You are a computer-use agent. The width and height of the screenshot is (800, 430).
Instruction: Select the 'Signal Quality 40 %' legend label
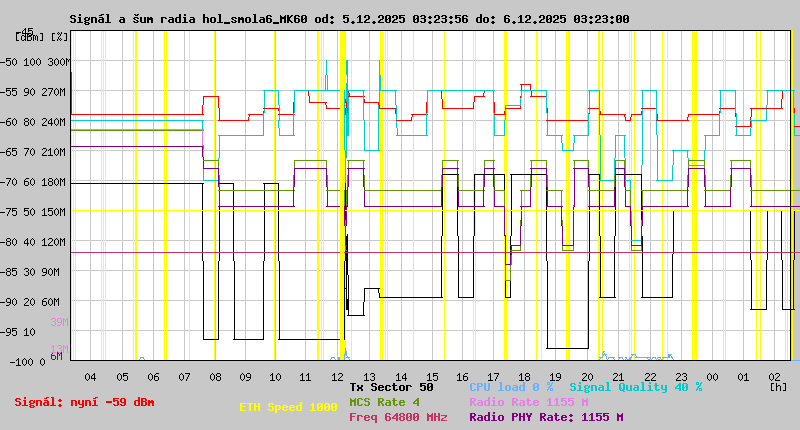pyautogui.click(x=636, y=386)
